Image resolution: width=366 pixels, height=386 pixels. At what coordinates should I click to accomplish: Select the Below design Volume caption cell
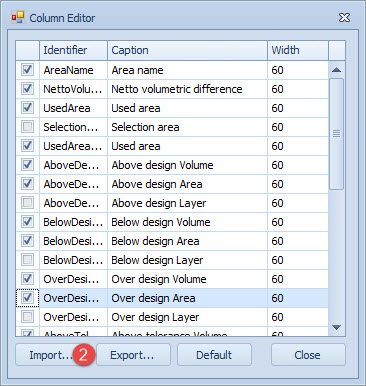click(x=187, y=222)
